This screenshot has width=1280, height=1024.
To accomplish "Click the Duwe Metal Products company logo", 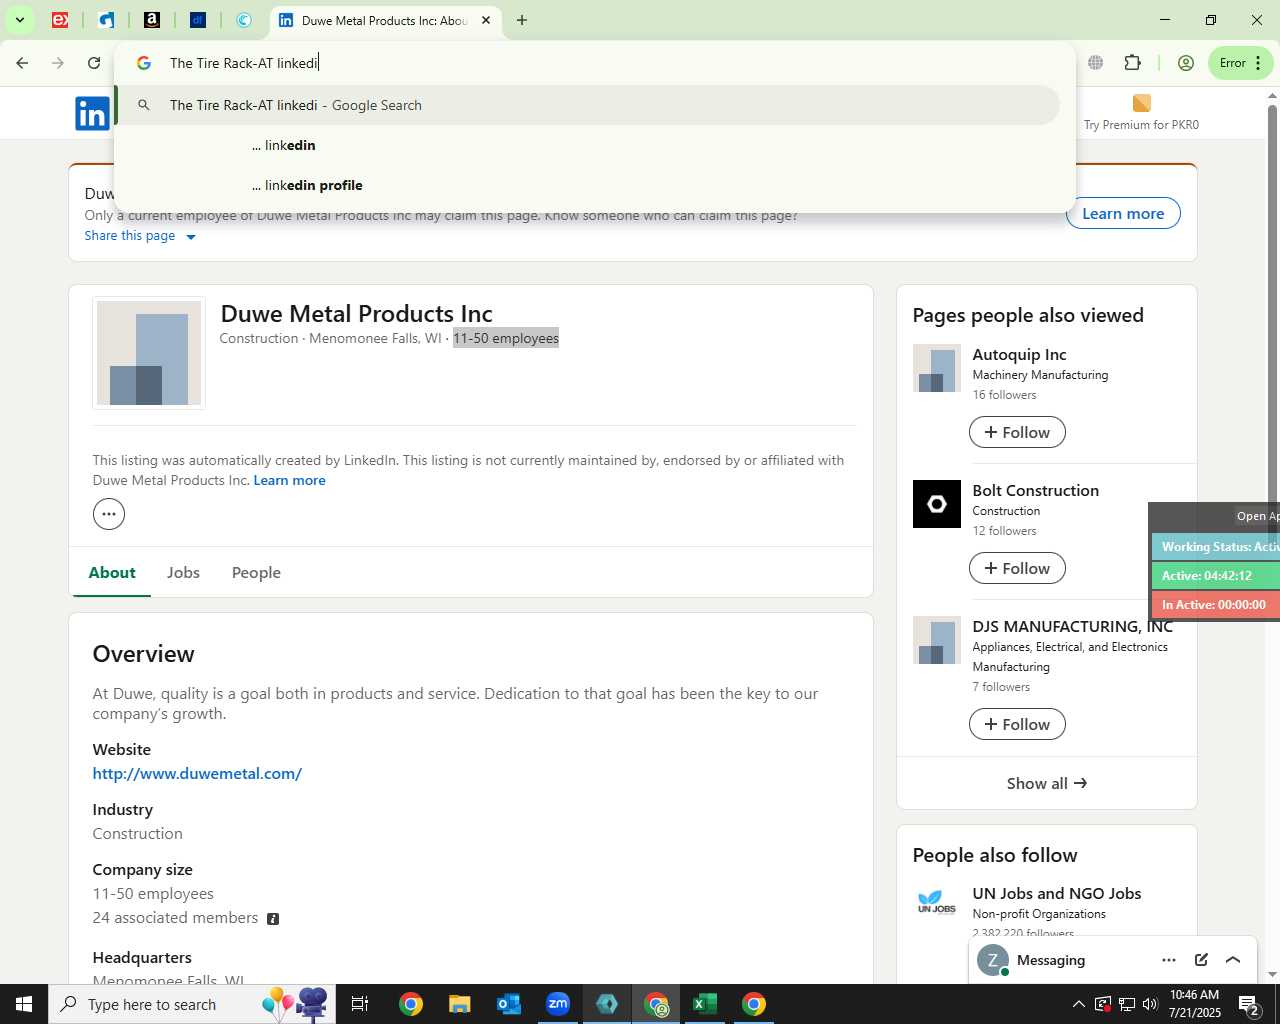I will [x=149, y=353].
